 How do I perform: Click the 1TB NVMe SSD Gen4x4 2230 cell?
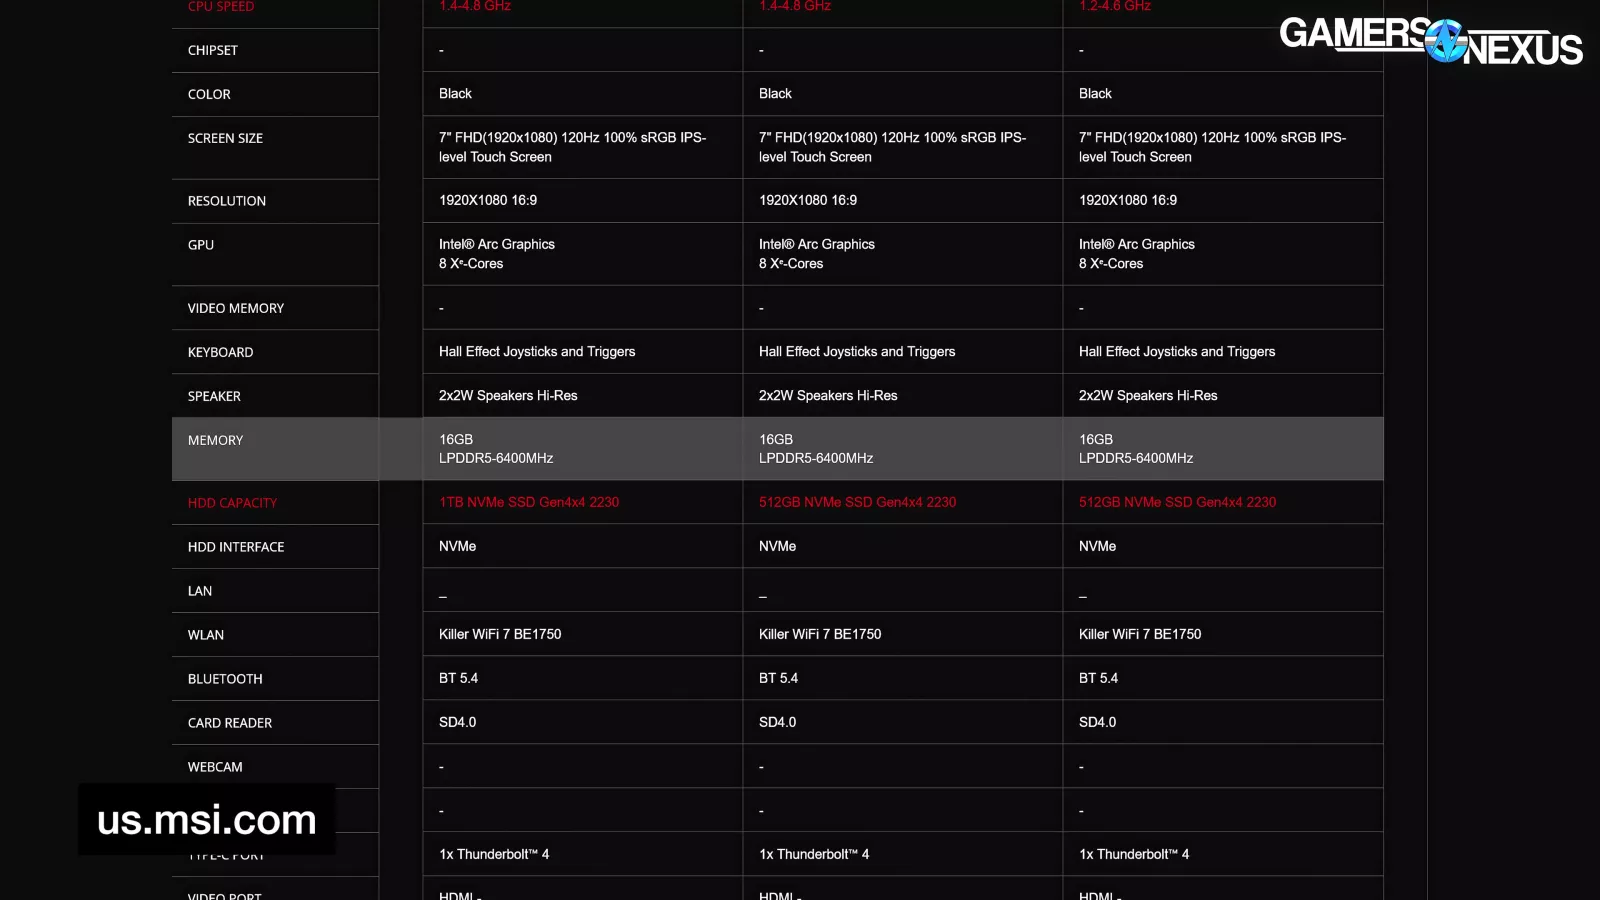529,502
